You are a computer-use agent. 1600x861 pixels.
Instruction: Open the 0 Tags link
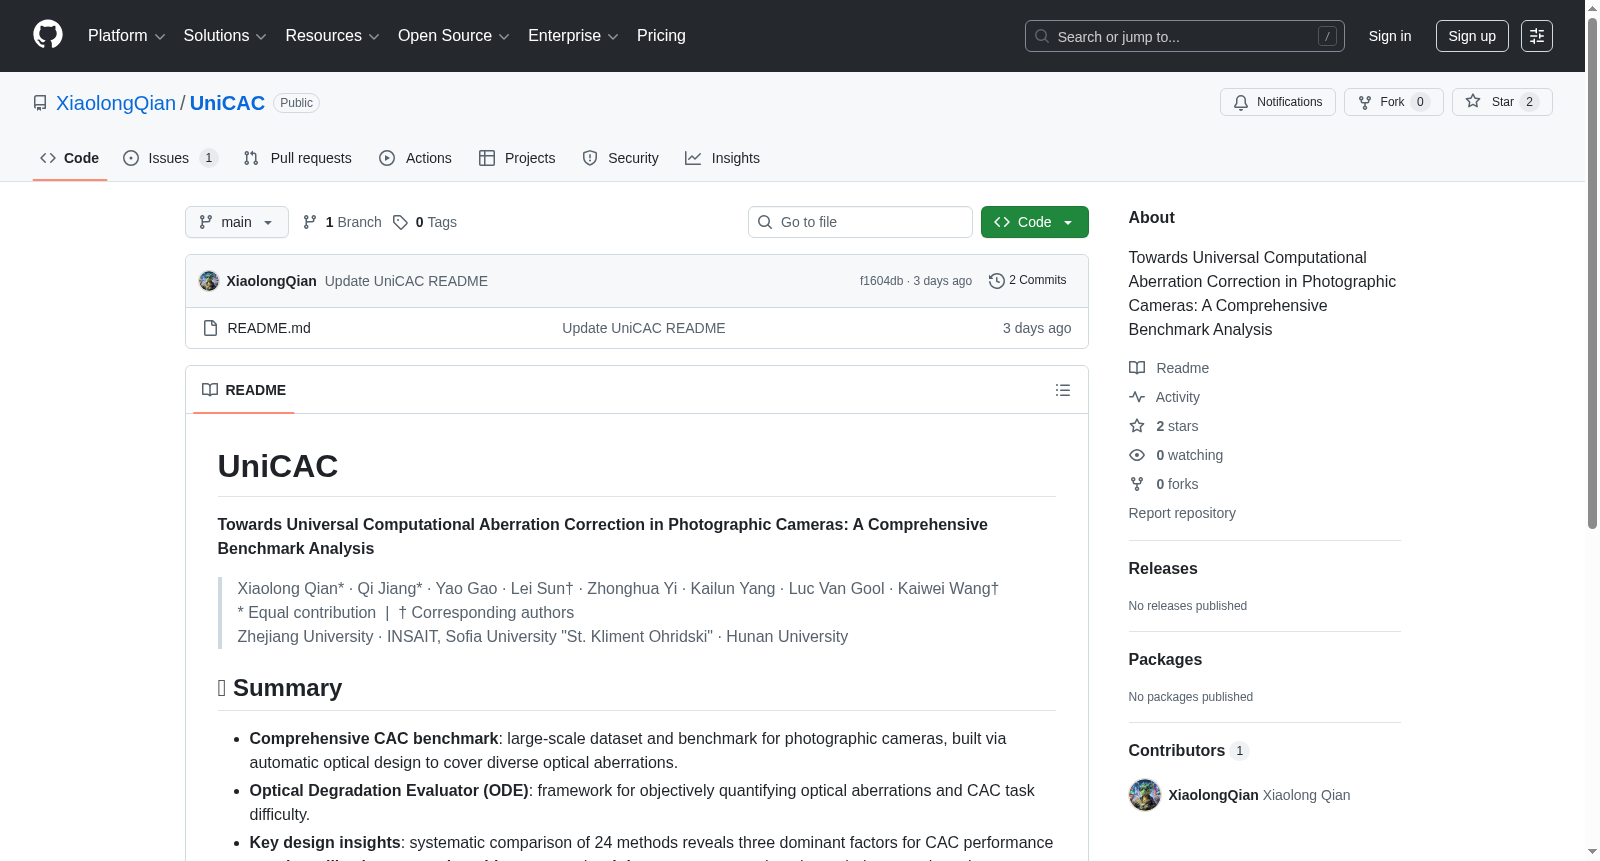point(425,222)
